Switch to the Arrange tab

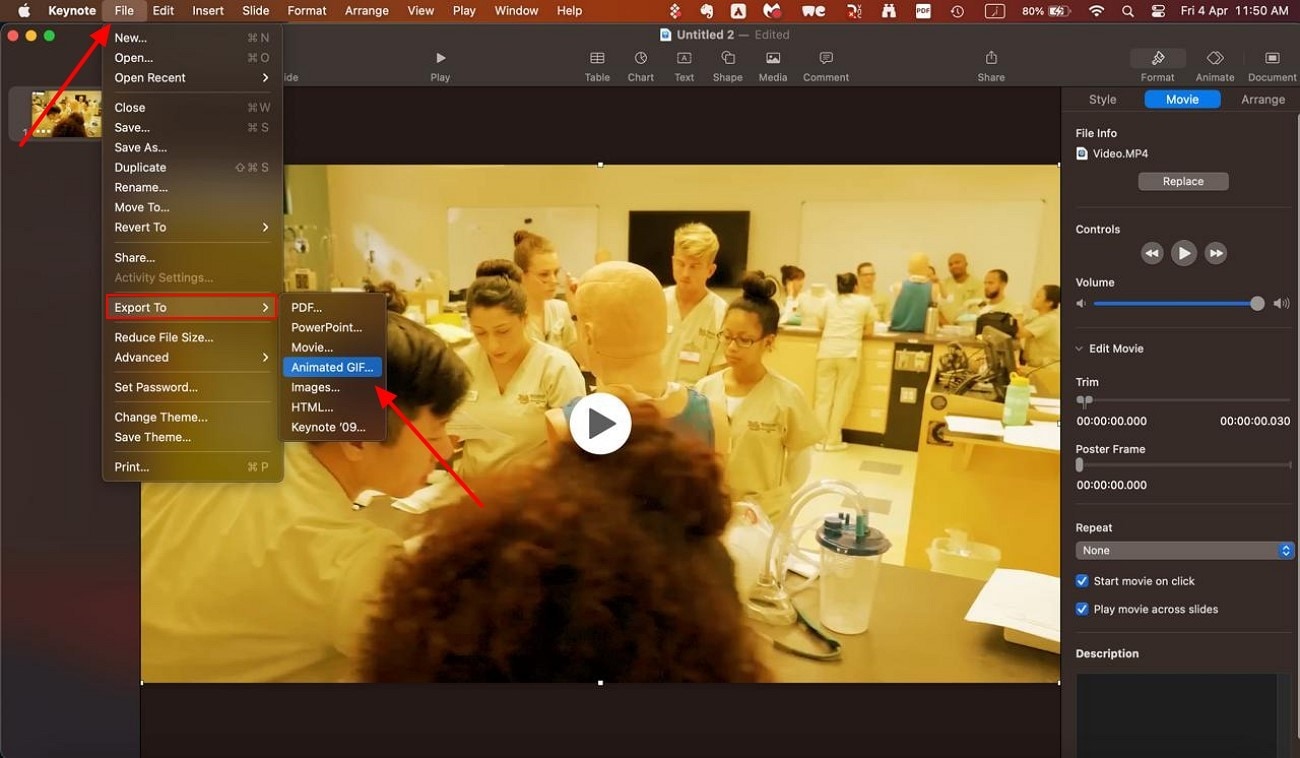[x=1263, y=99]
